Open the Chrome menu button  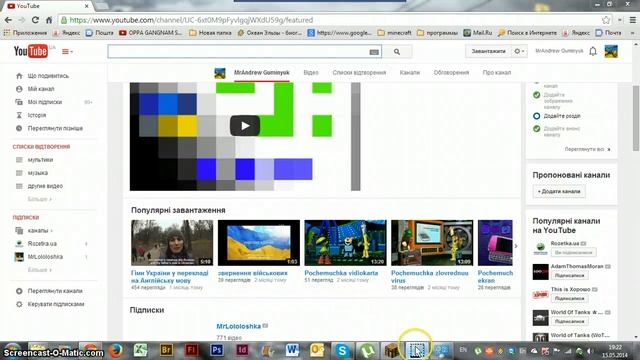click(x=633, y=20)
